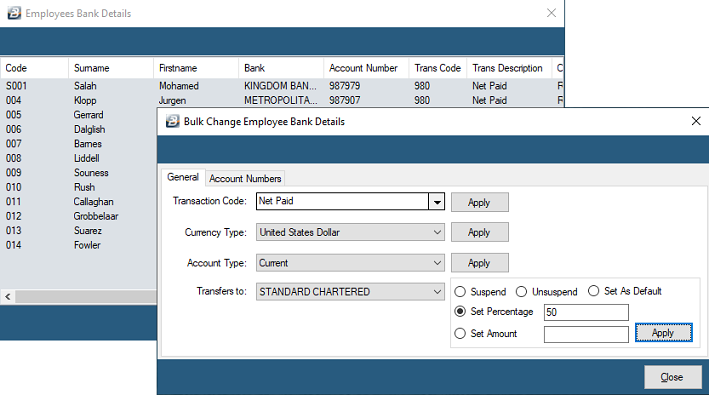
Task: Apply the Transaction Code change
Action: click(x=479, y=202)
